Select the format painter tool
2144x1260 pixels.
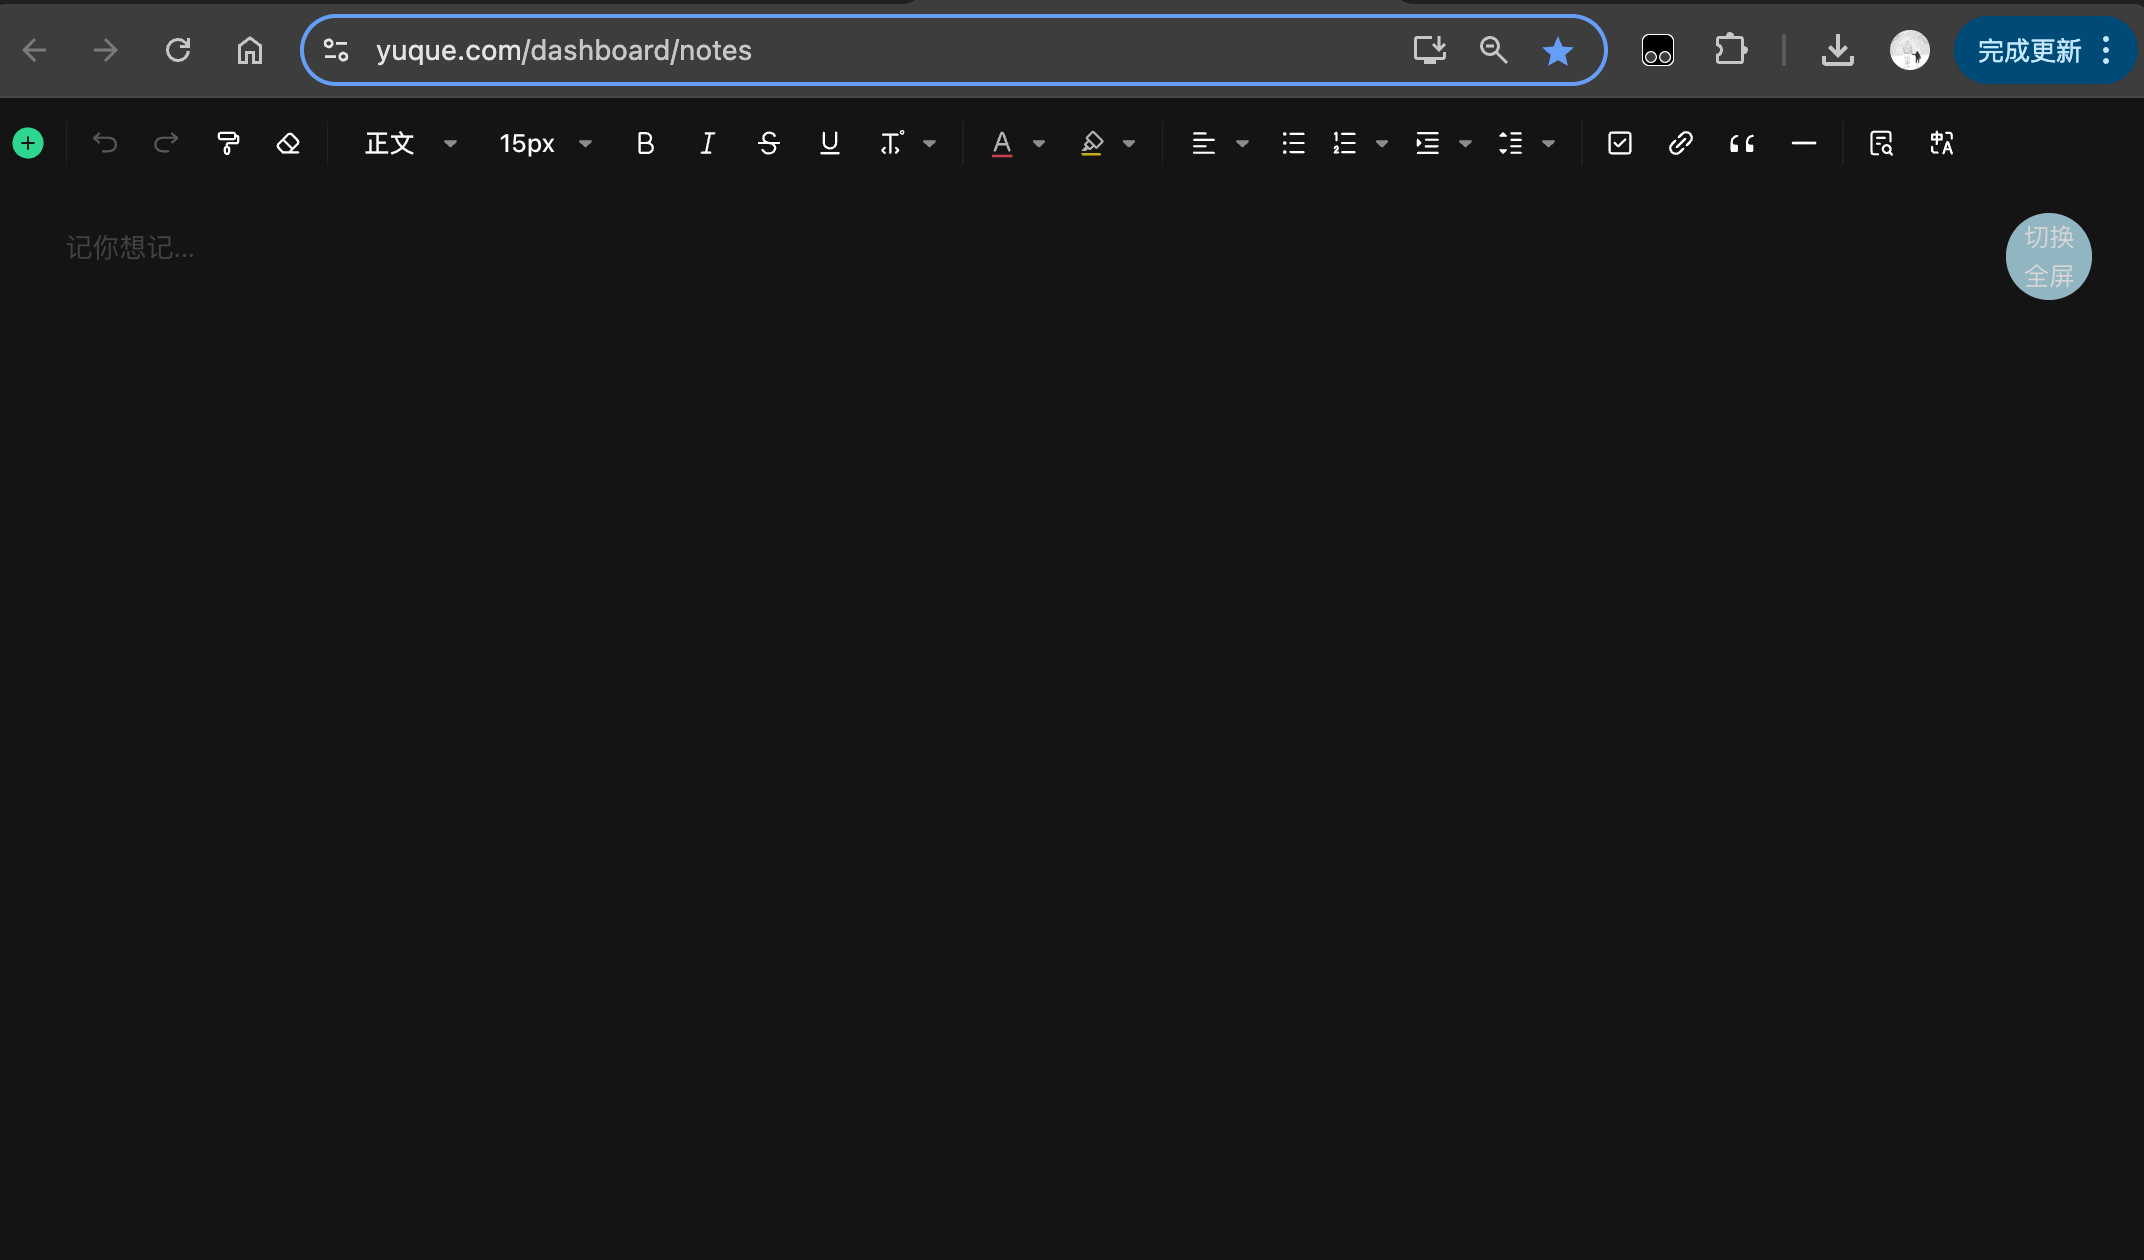point(228,144)
